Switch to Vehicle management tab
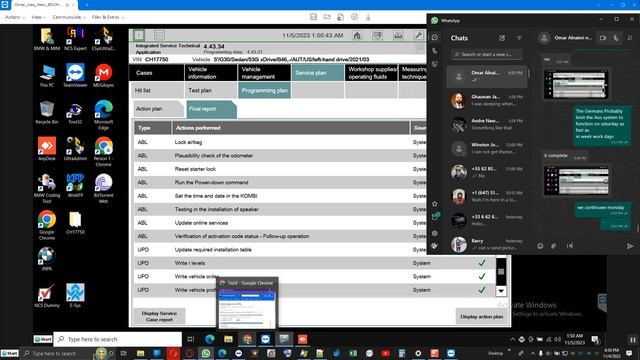Screen dimensions: 640x360 264,73
